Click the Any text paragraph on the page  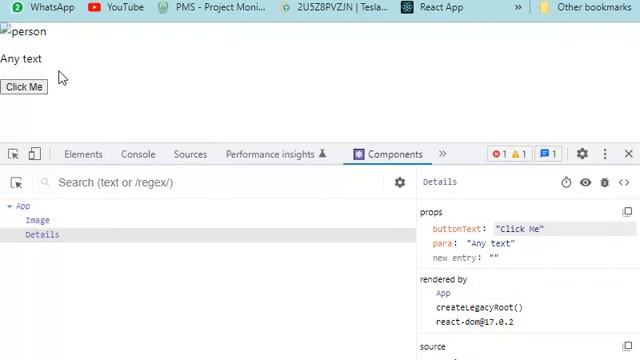click(21, 59)
